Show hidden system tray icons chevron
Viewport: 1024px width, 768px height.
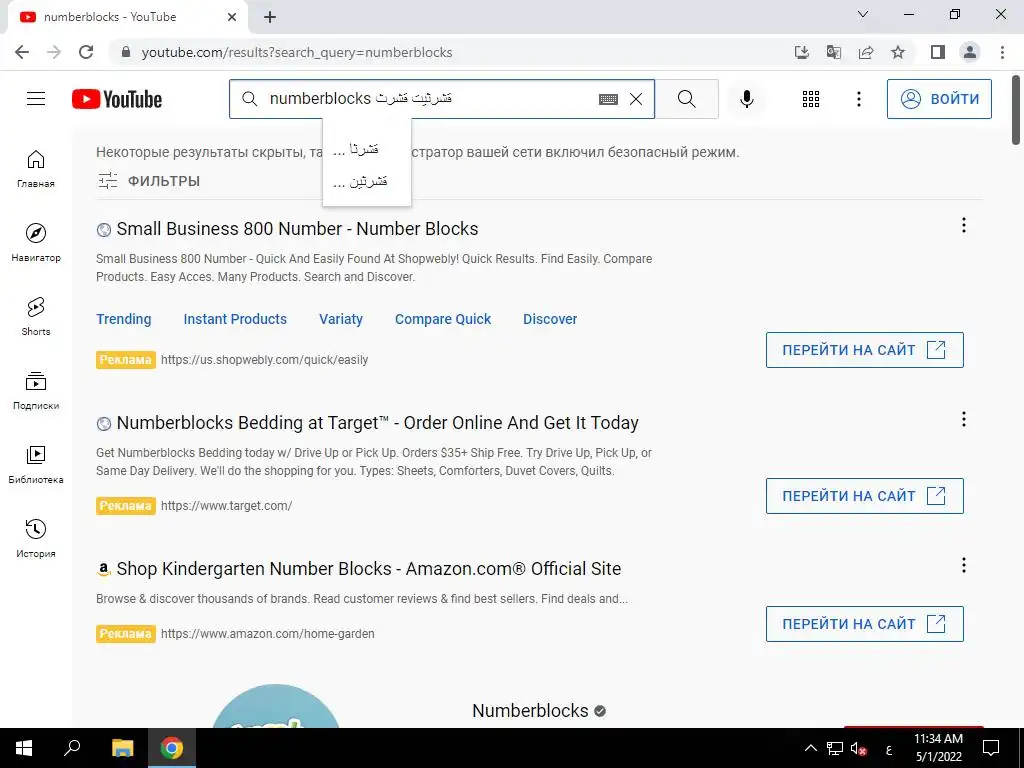(810, 748)
